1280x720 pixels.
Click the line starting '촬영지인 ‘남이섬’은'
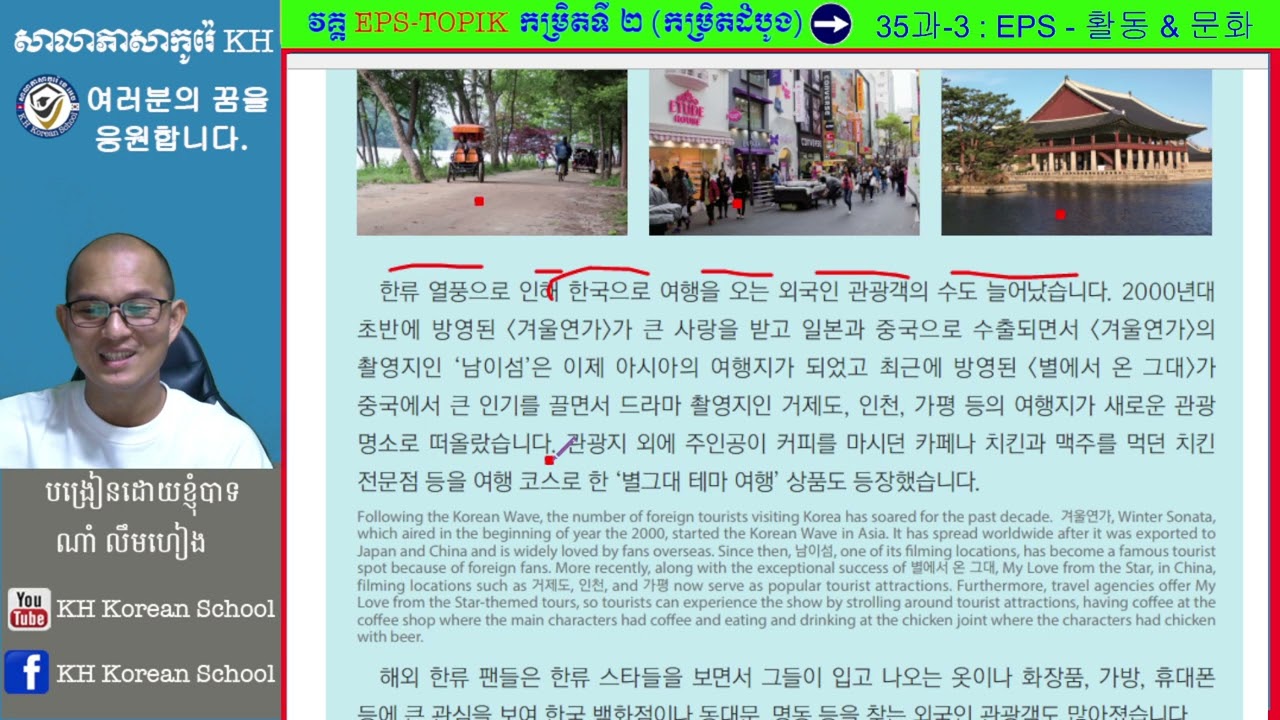(x=786, y=367)
